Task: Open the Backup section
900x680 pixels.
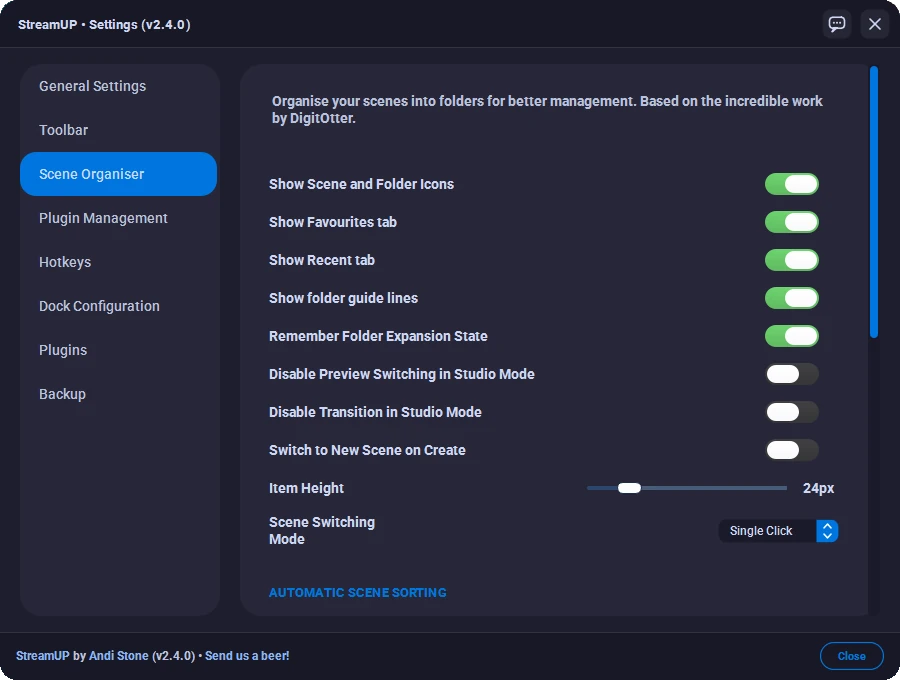Action: (x=118, y=394)
